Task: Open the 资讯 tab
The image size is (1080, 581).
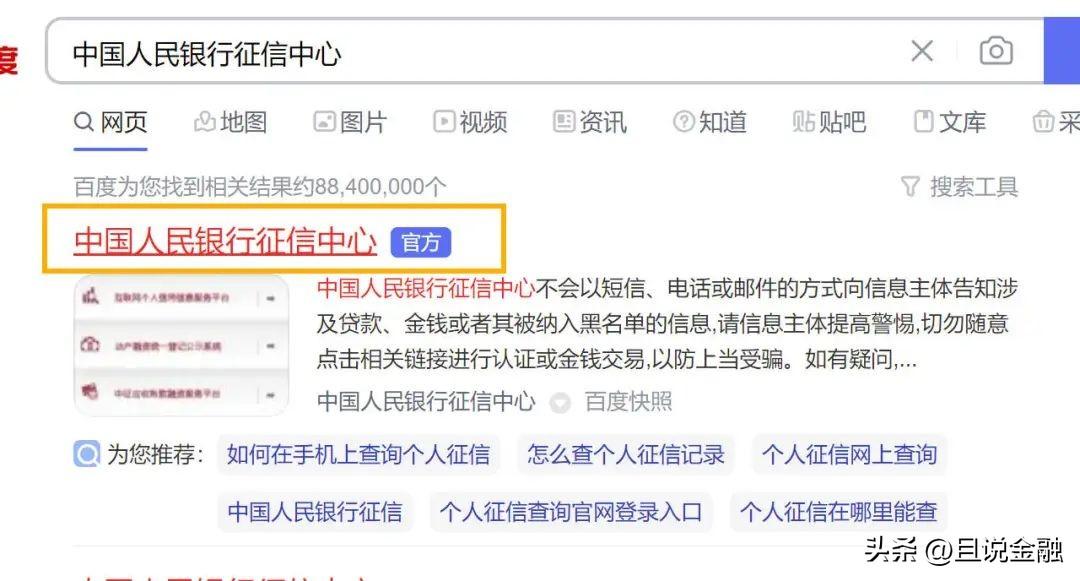Action: click(590, 123)
